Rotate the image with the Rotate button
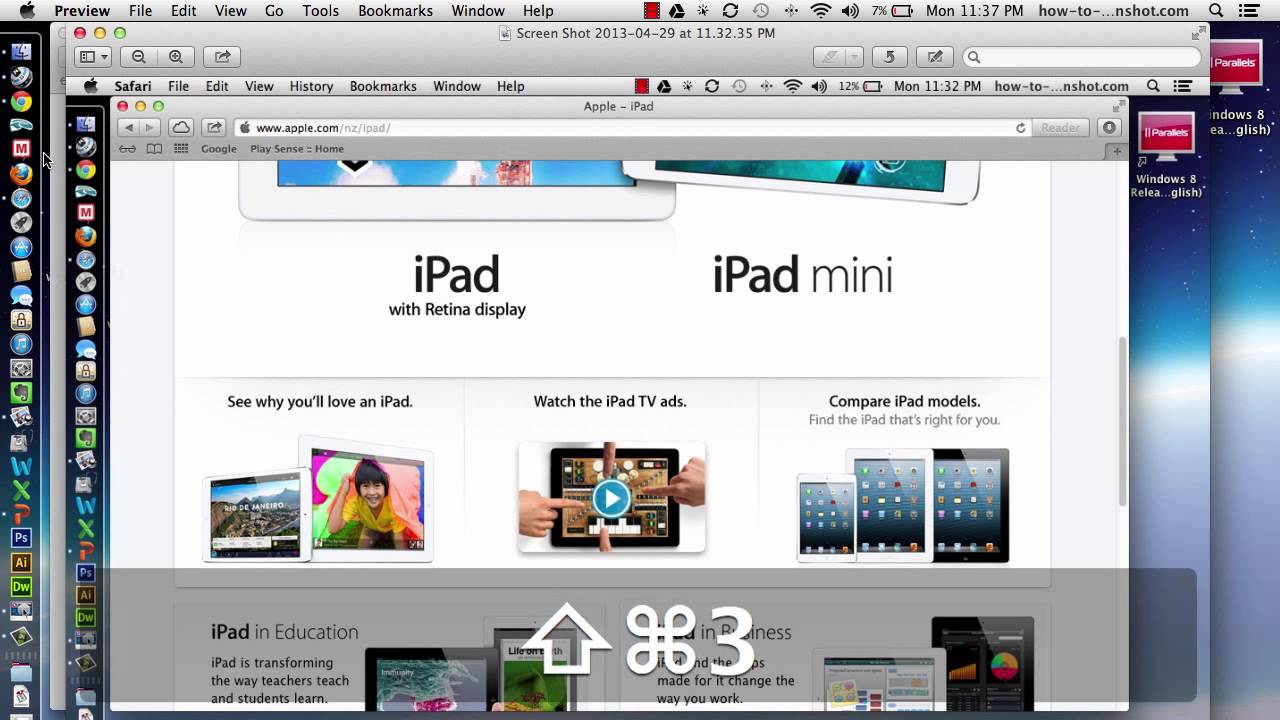The image size is (1280, 720). tap(890, 57)
